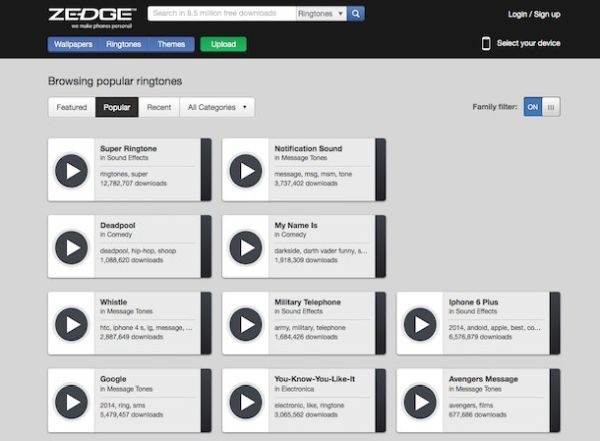Click the green Upload button
Screen dimensions: 600x441
(x=223, y=44)
